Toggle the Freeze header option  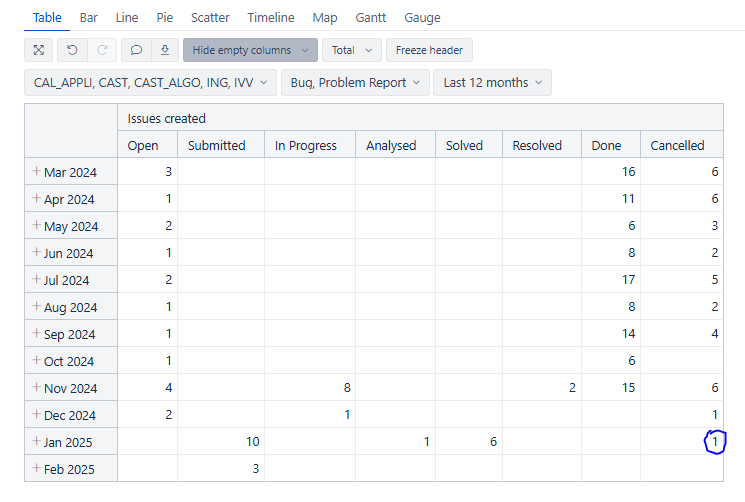tap(429, 50)
